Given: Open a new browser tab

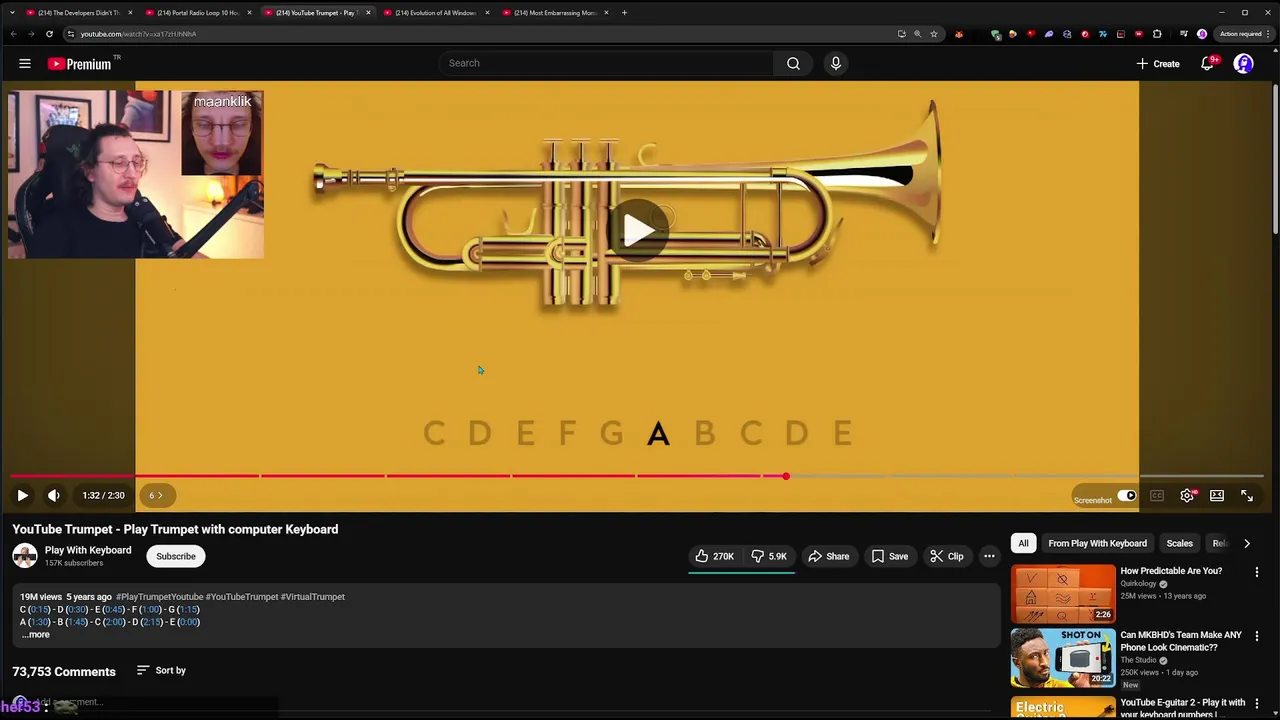Looking at the screenshot, I should (624, 13).
